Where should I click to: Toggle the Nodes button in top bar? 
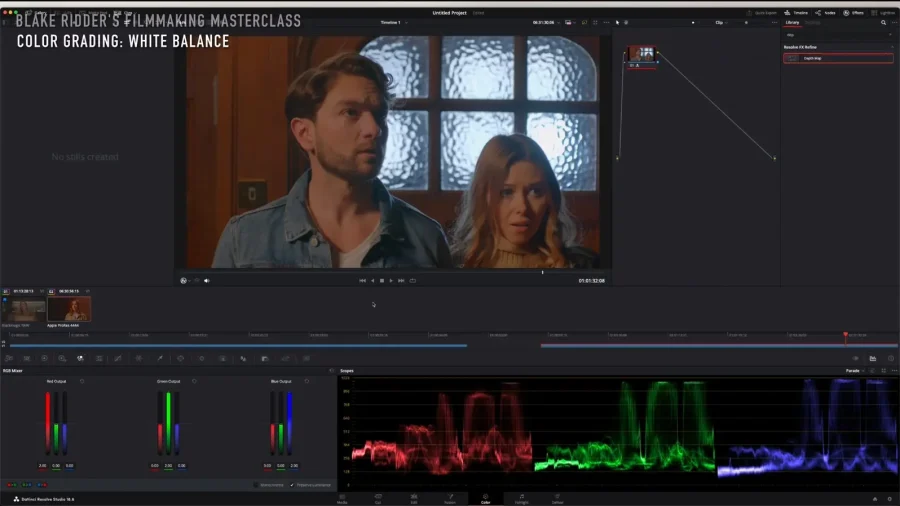(825, 13)
